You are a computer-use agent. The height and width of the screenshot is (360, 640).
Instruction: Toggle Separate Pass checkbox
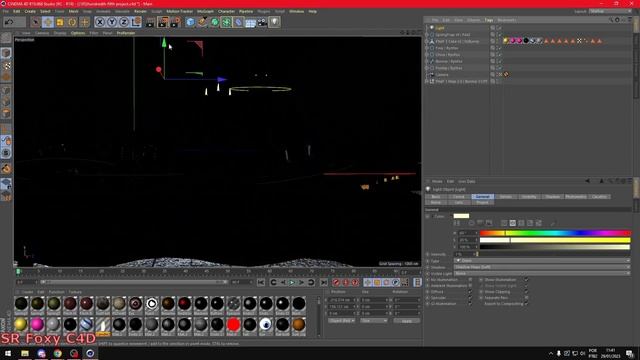(x=526, y=298)
